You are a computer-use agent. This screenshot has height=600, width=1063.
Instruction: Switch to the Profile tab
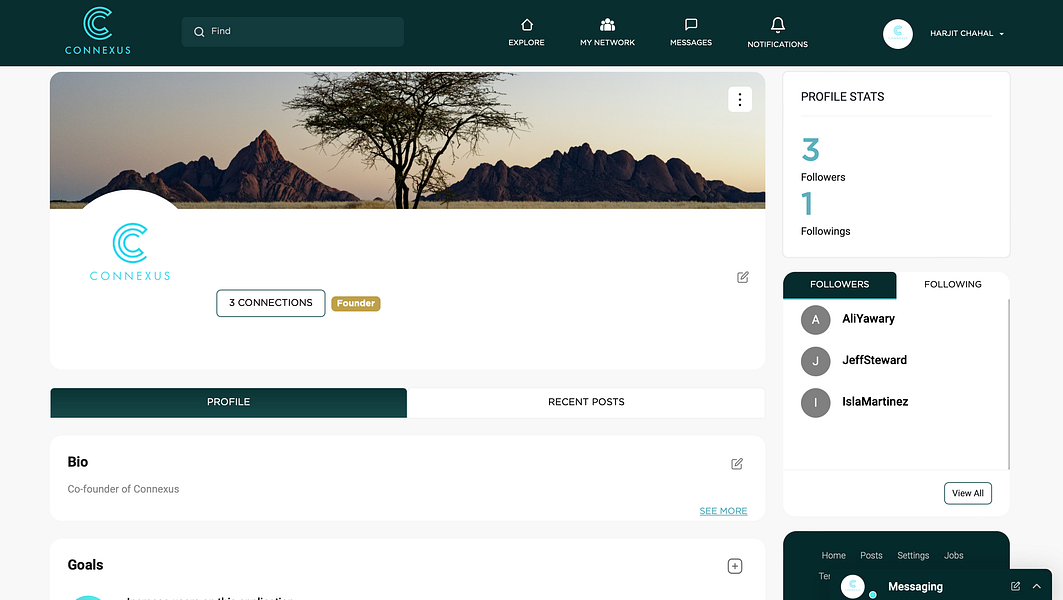pyautogui.click(x=228, y=402)
